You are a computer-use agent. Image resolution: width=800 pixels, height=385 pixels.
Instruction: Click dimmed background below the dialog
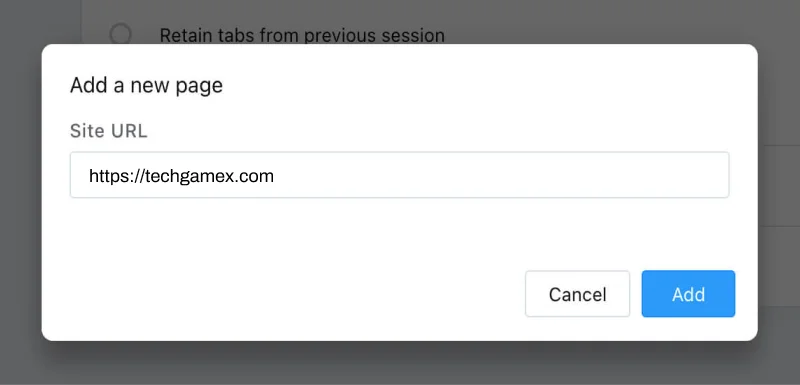tap(400, 365)
